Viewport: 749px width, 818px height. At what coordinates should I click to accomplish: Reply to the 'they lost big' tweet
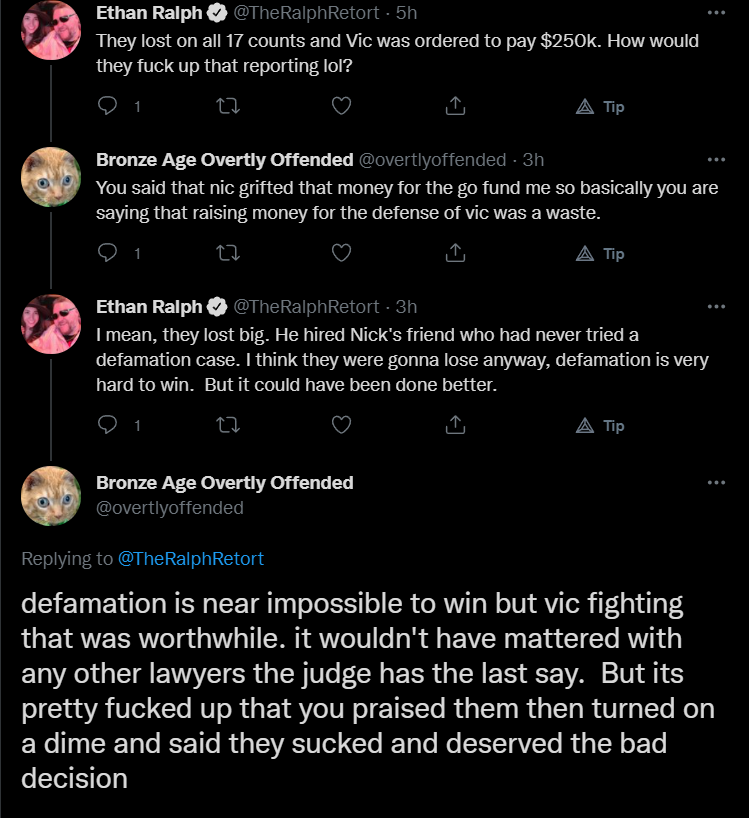107,425
